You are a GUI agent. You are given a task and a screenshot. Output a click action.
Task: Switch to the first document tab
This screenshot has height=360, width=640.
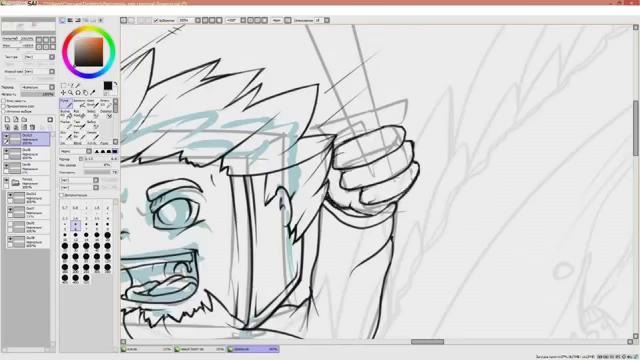(147, 349)
